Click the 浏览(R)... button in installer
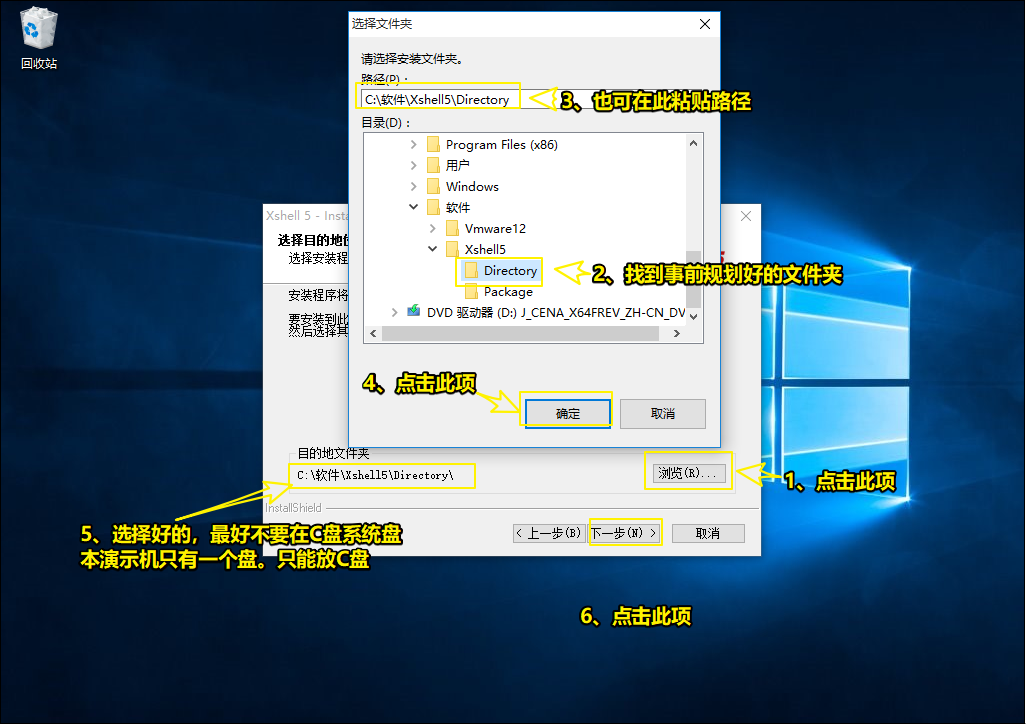The height and width of the screenshot is (724, 1026). [689, 473]
